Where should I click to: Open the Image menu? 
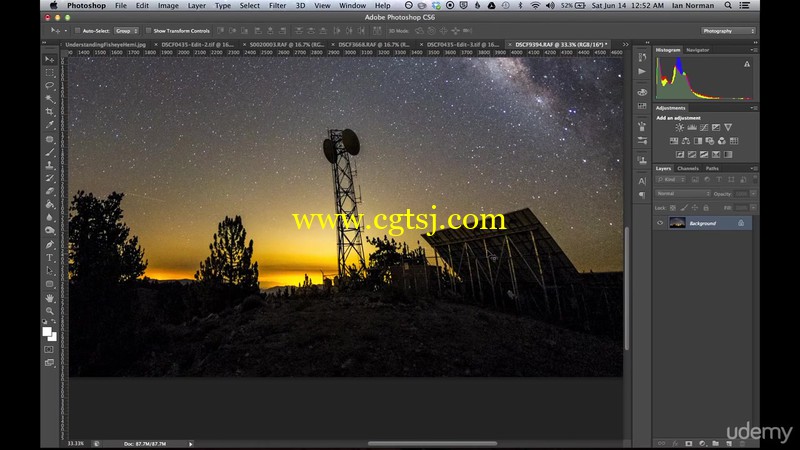[168, 6]
